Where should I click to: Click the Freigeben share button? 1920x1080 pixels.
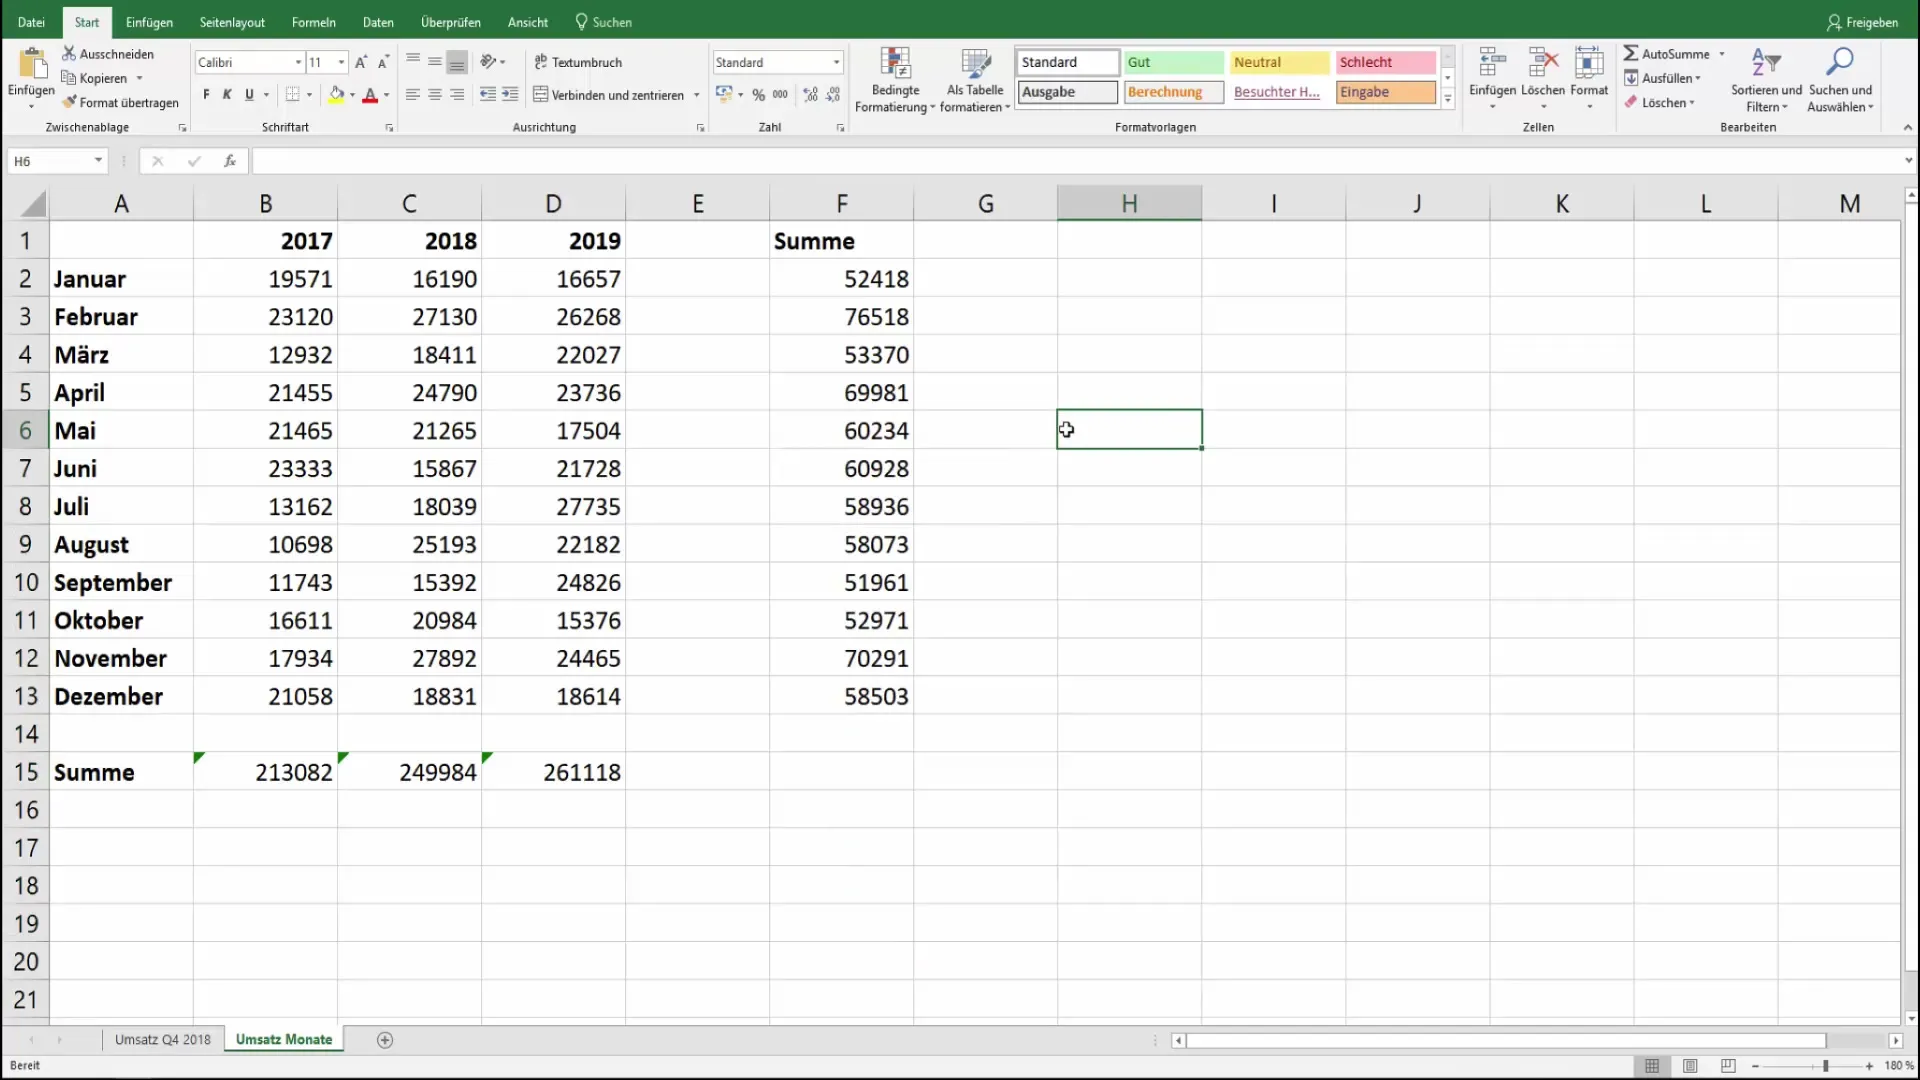(1862, 22)
